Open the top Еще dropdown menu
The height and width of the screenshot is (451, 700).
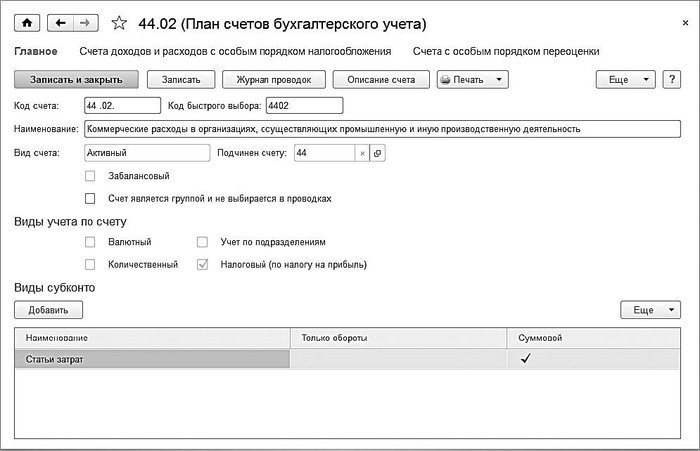(x=626, y=79)
